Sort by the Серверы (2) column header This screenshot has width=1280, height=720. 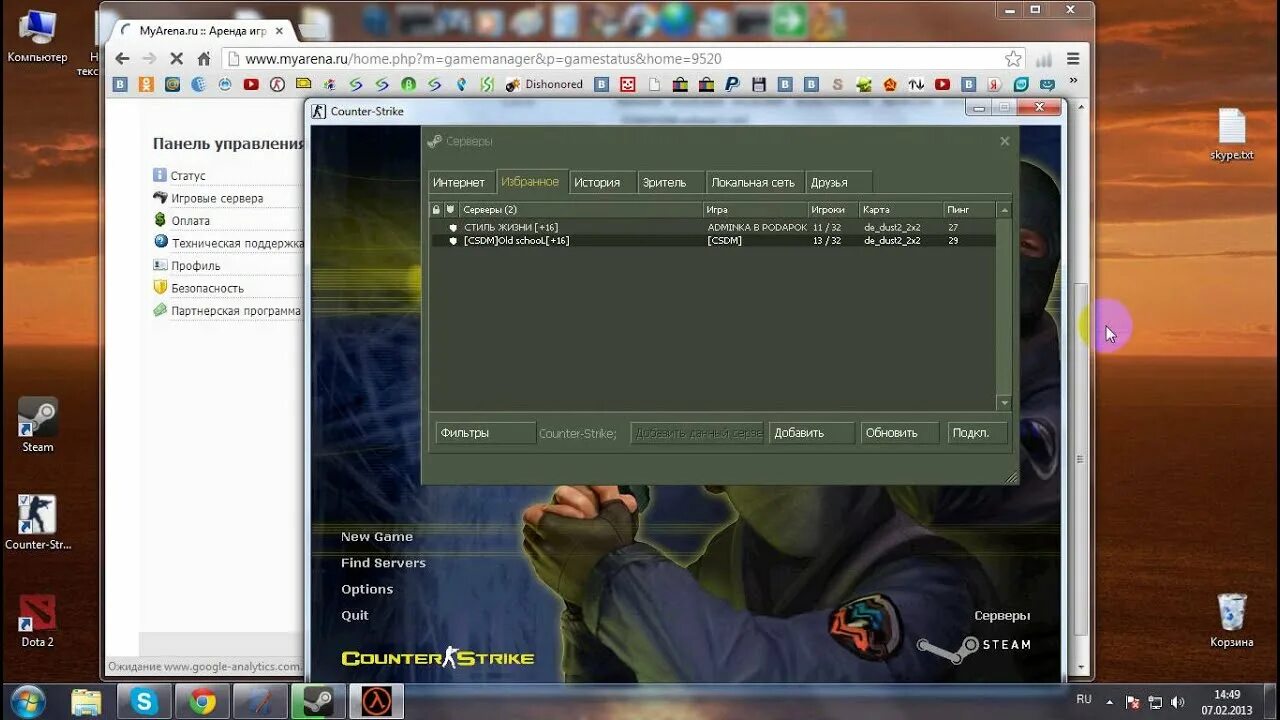point(581,210)
